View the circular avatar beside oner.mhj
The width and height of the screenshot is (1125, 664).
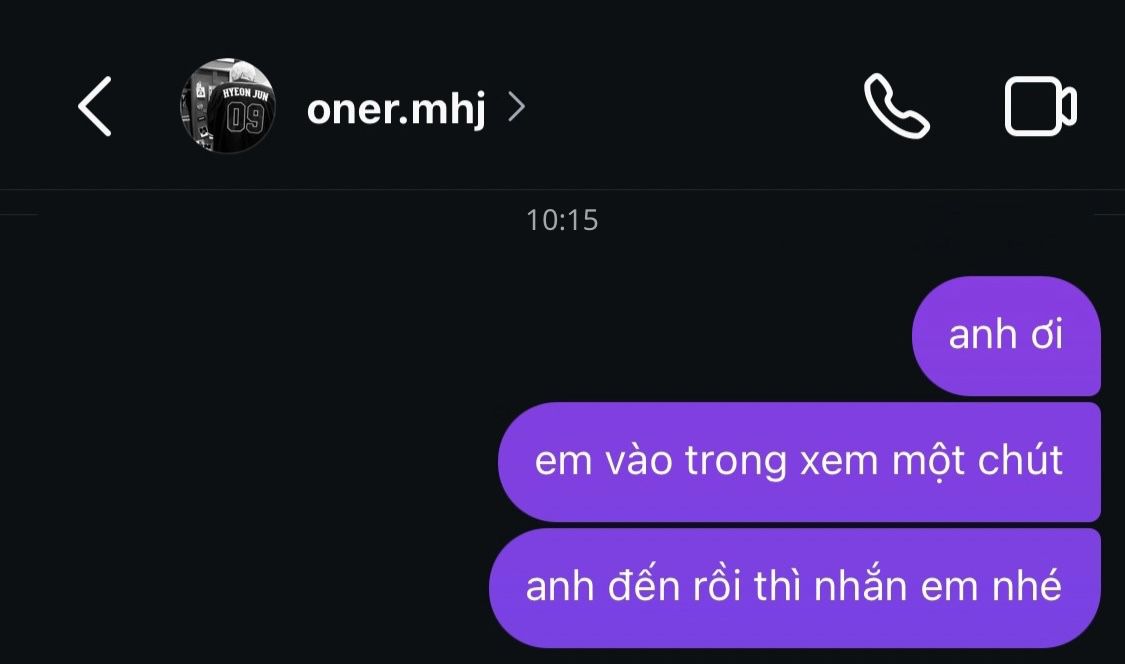click(x=227, y=106)
